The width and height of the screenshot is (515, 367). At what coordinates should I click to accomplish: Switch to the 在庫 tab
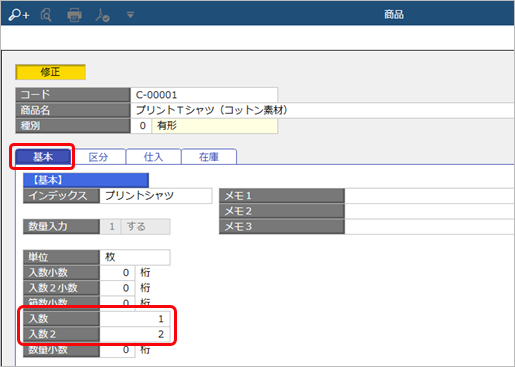(209, 157)
